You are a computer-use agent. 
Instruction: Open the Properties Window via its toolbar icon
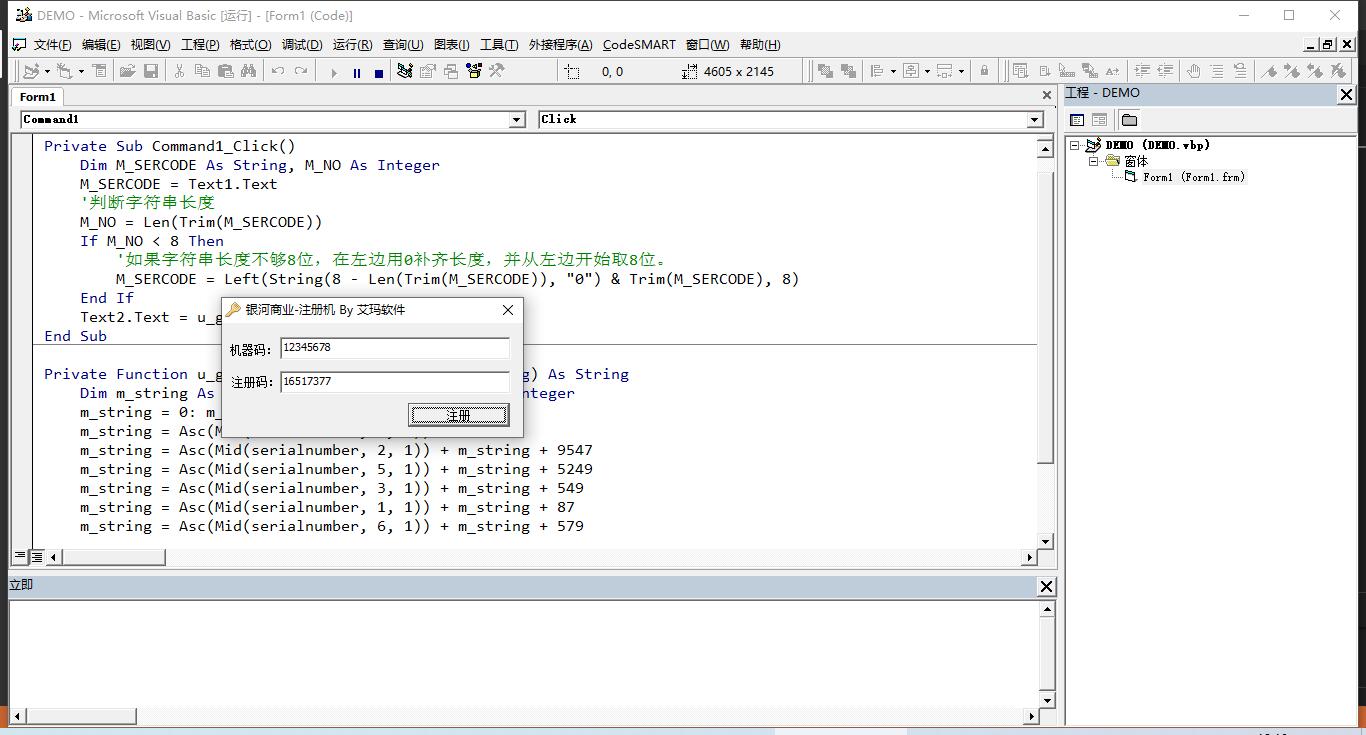pos(427,70)
